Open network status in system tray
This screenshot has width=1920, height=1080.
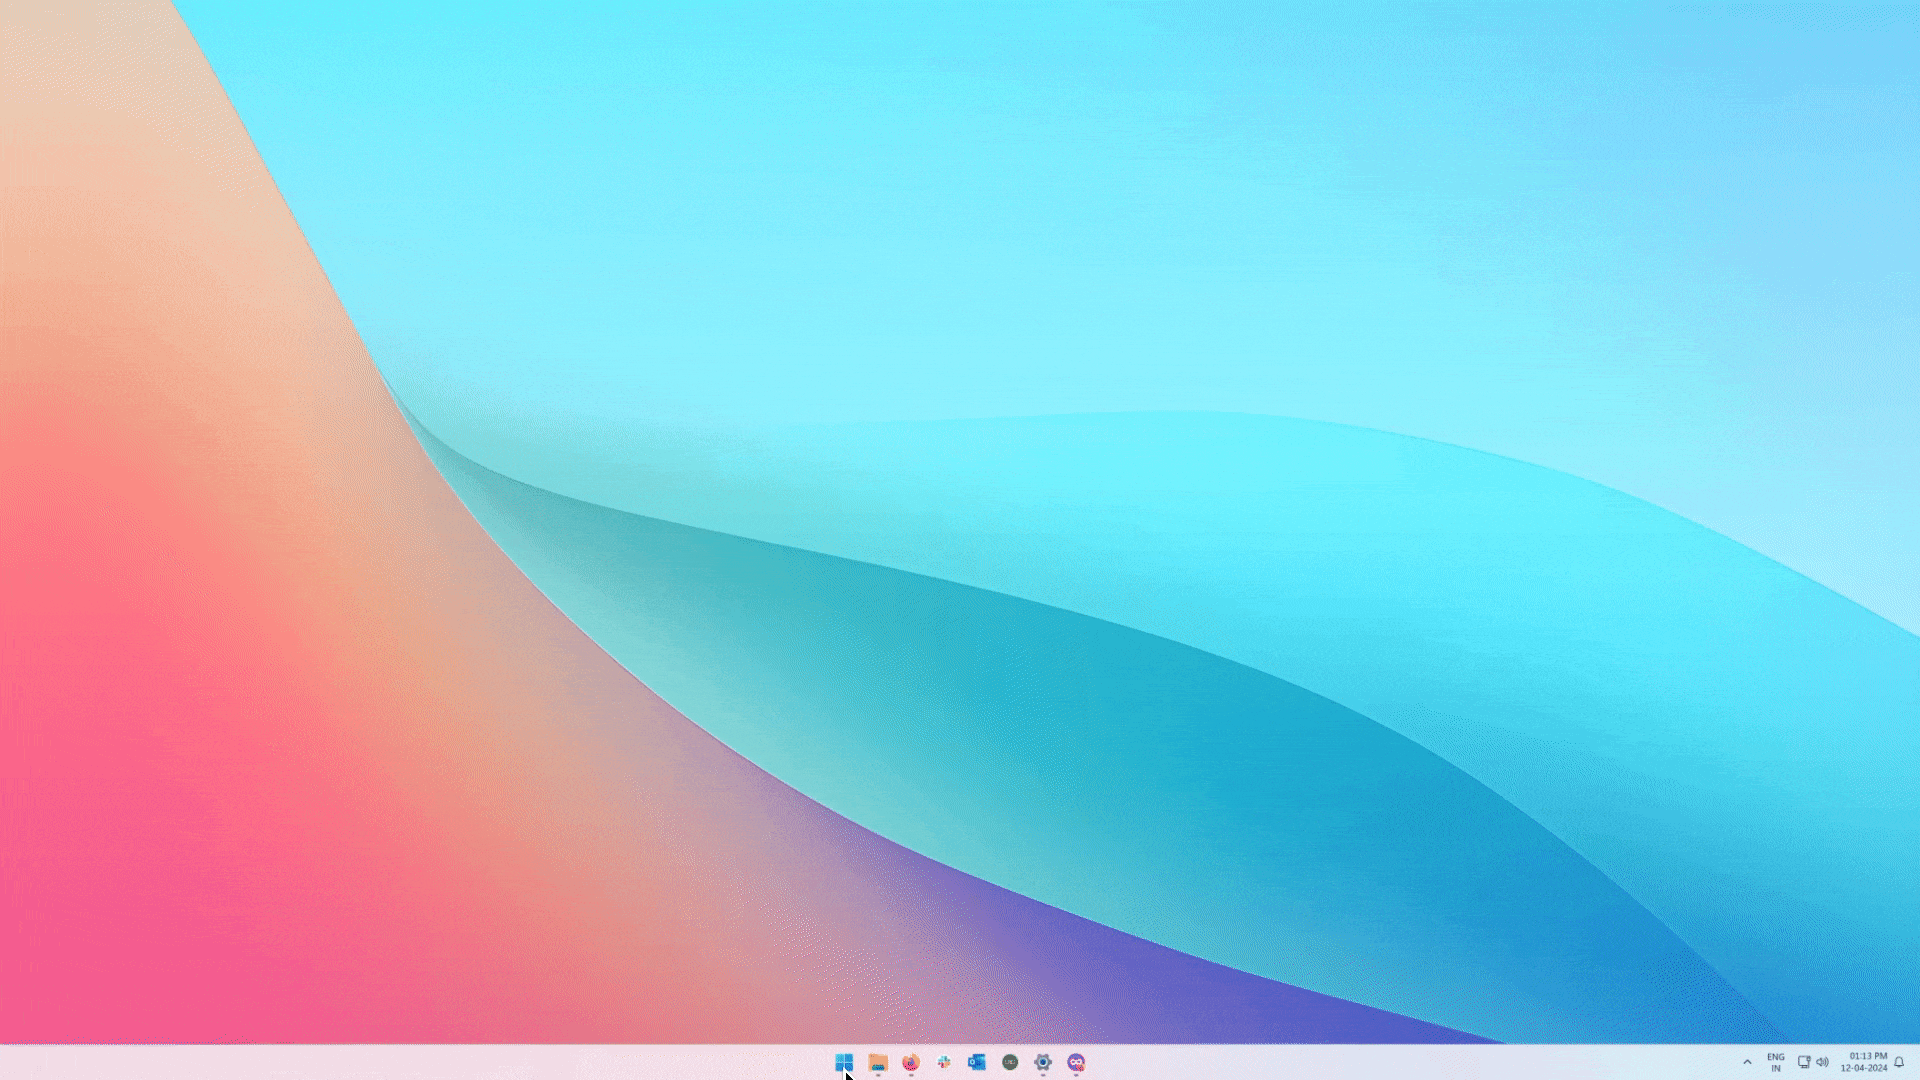point(1804,1062)
